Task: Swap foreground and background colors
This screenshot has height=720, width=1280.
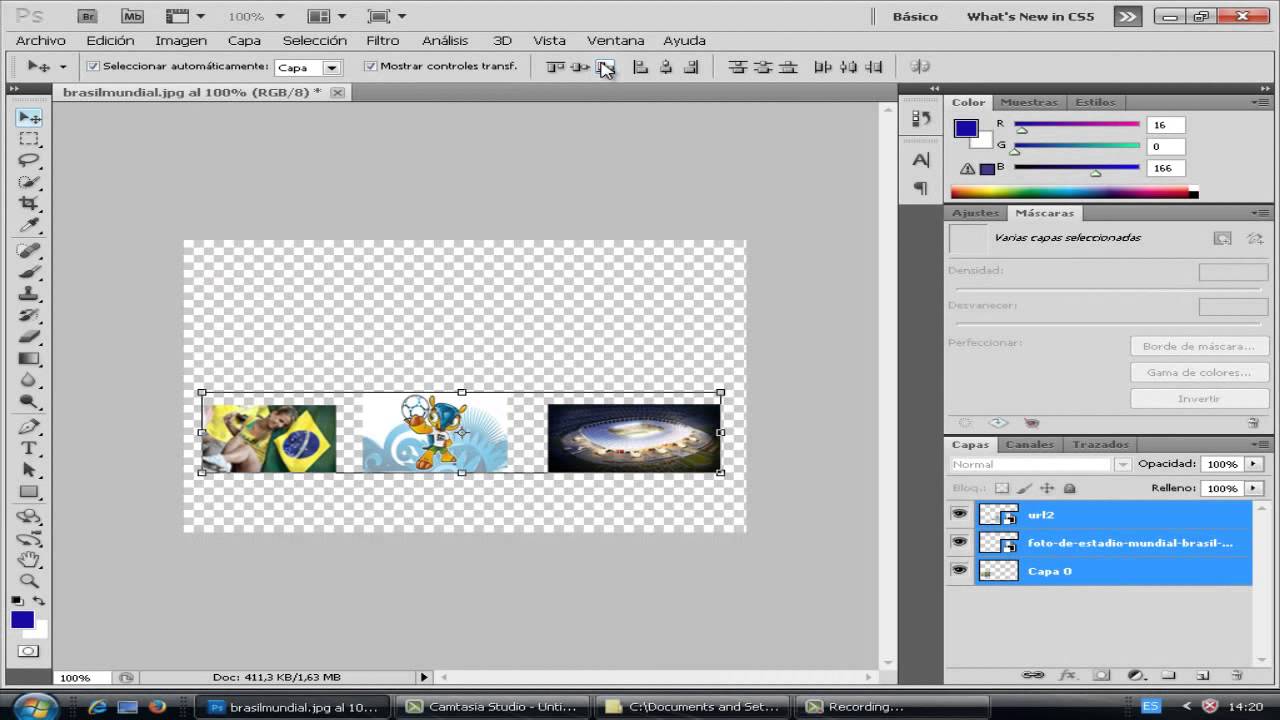Action: (39, 601)
